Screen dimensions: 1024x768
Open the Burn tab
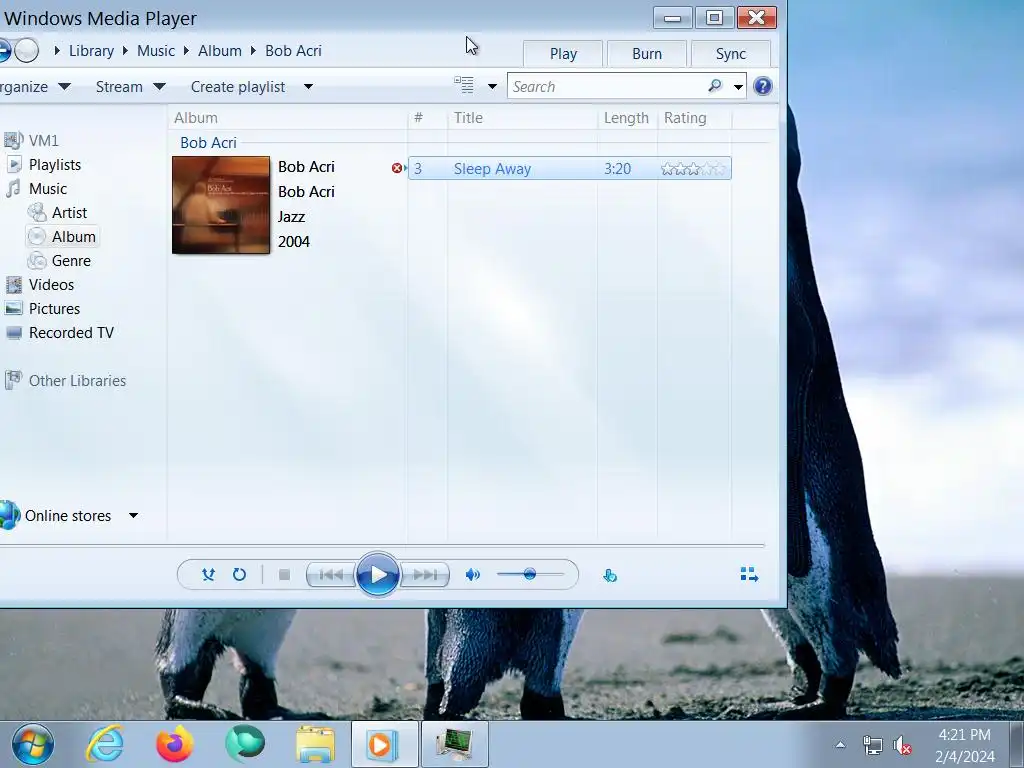pos(647,54)
